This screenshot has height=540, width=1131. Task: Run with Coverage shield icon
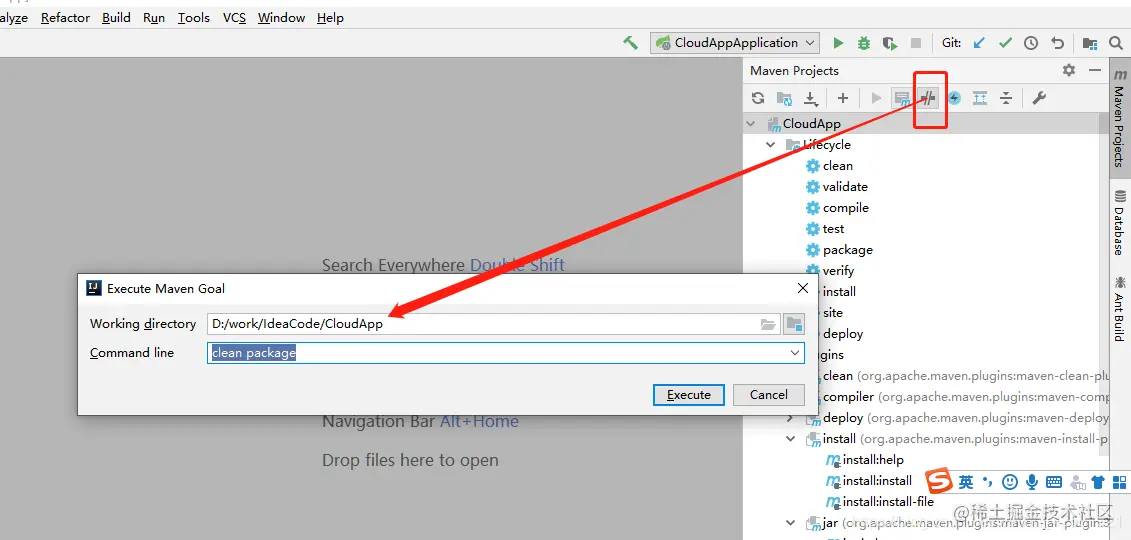point(890,43)
